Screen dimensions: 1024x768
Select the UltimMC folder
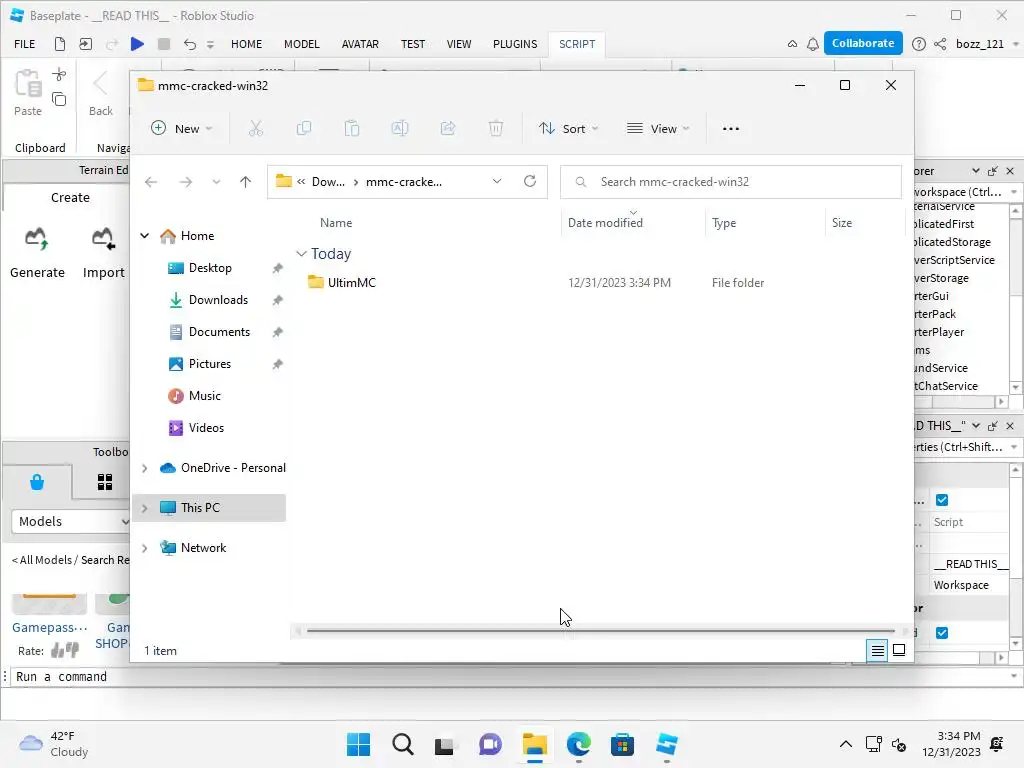point(351,283)
